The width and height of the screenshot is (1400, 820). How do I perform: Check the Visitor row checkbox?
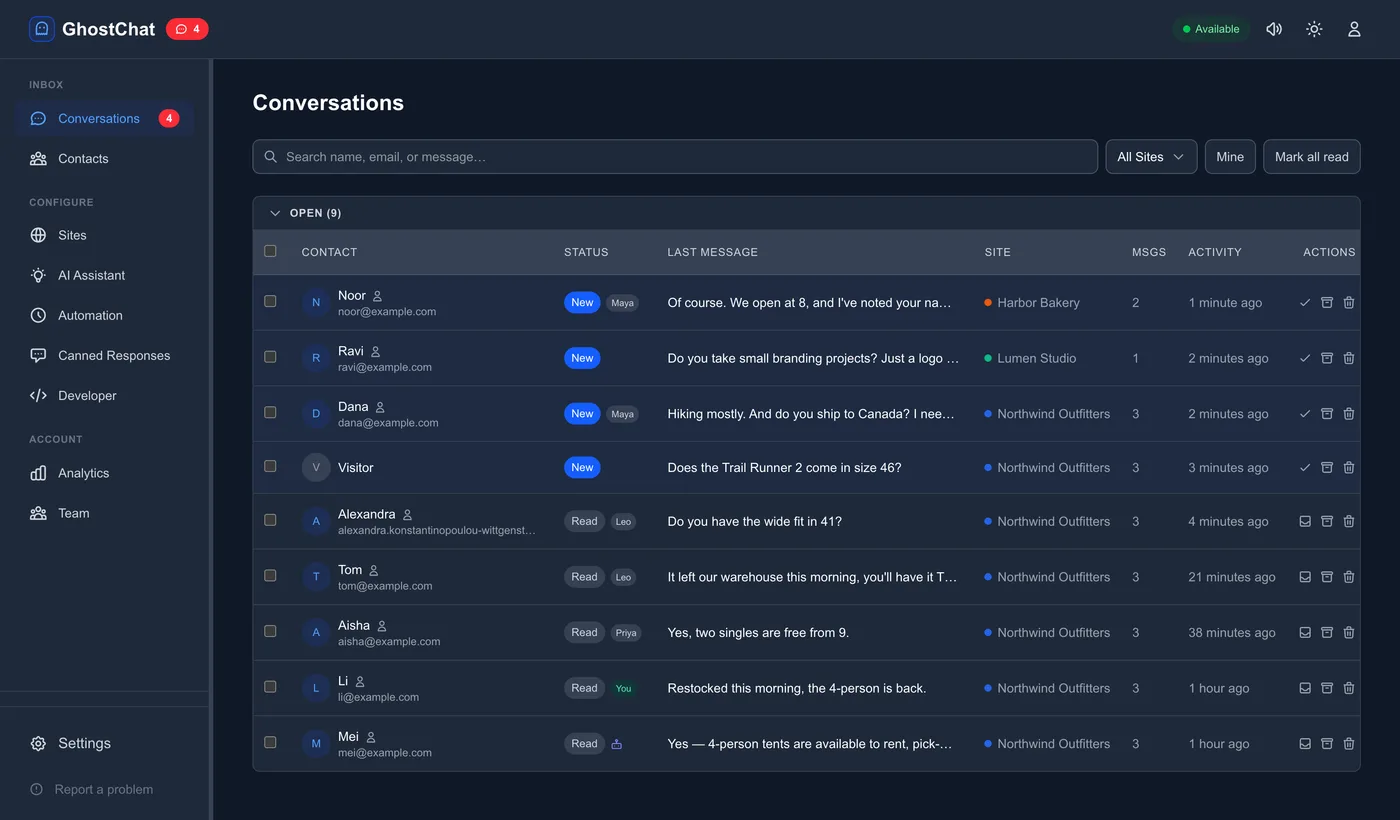(270, 466)
